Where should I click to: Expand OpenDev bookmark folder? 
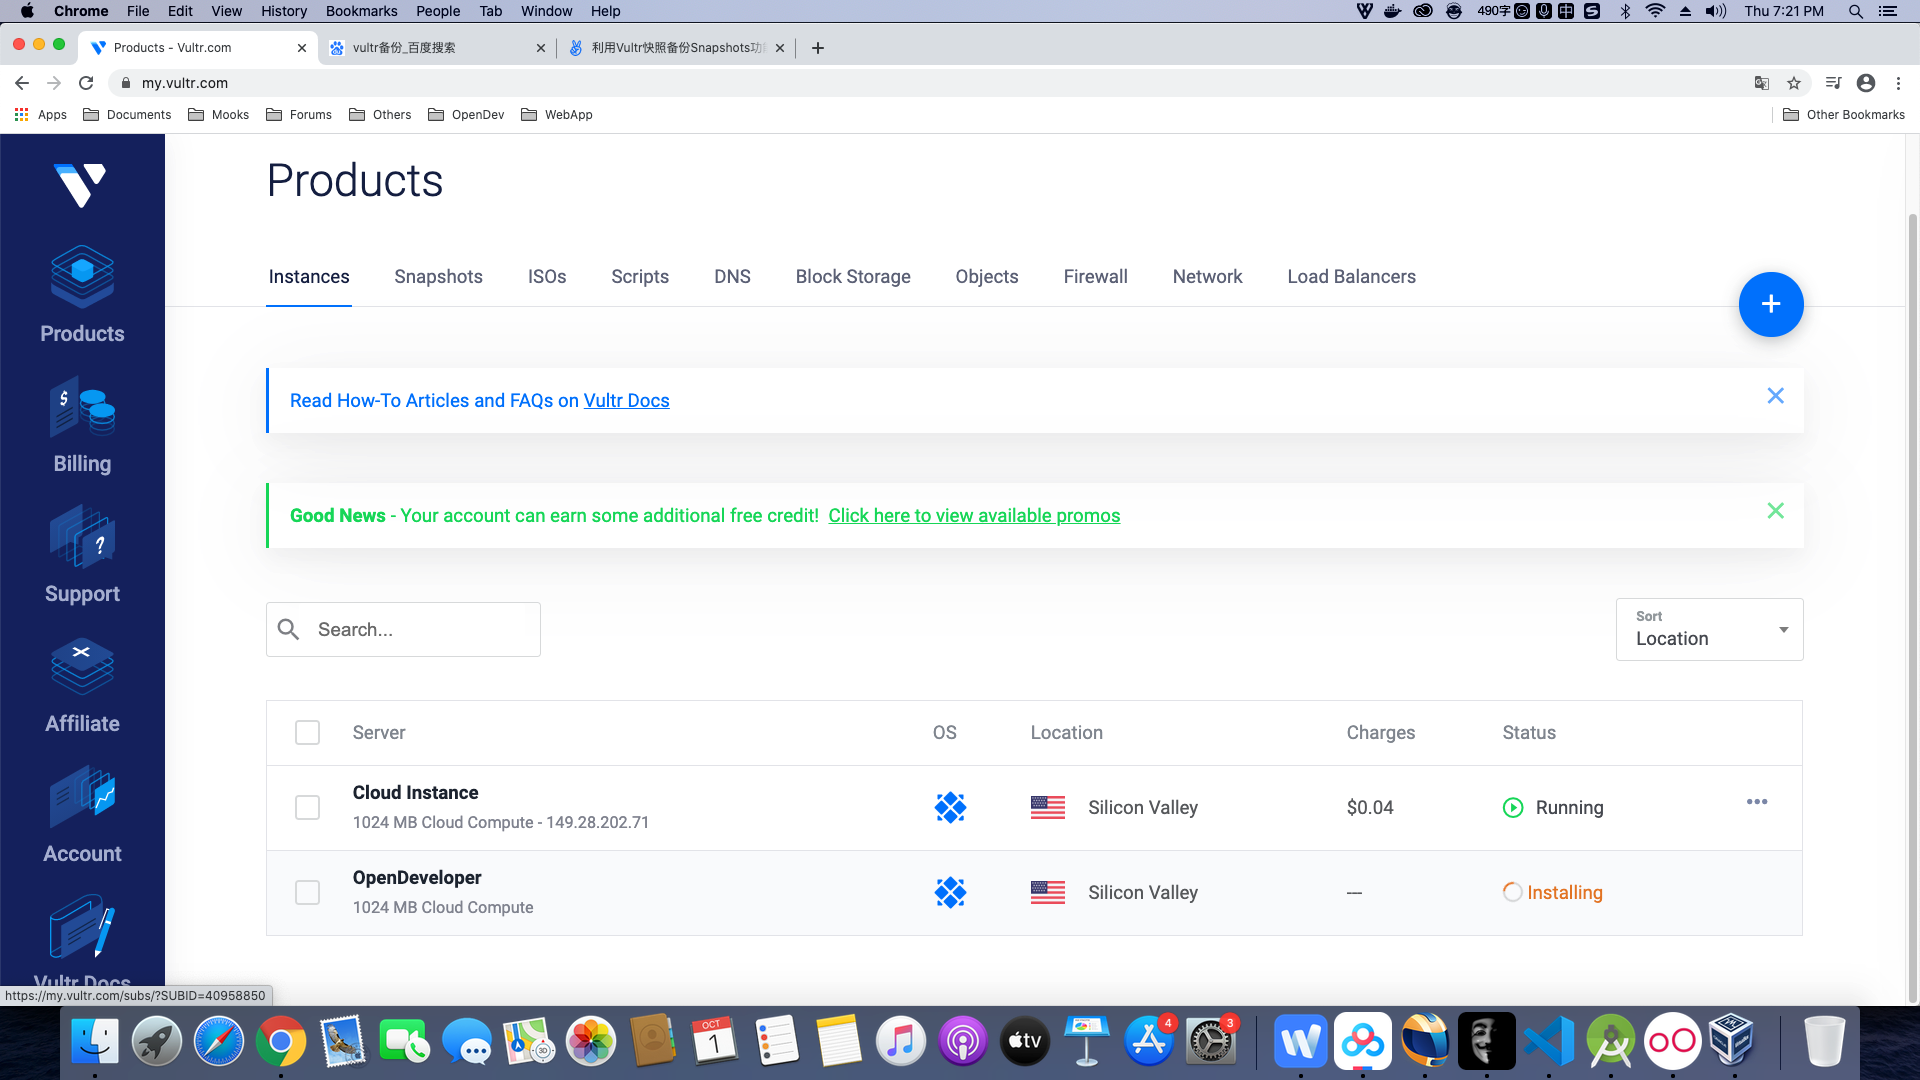pyautogui.click(x=466, y=115)
